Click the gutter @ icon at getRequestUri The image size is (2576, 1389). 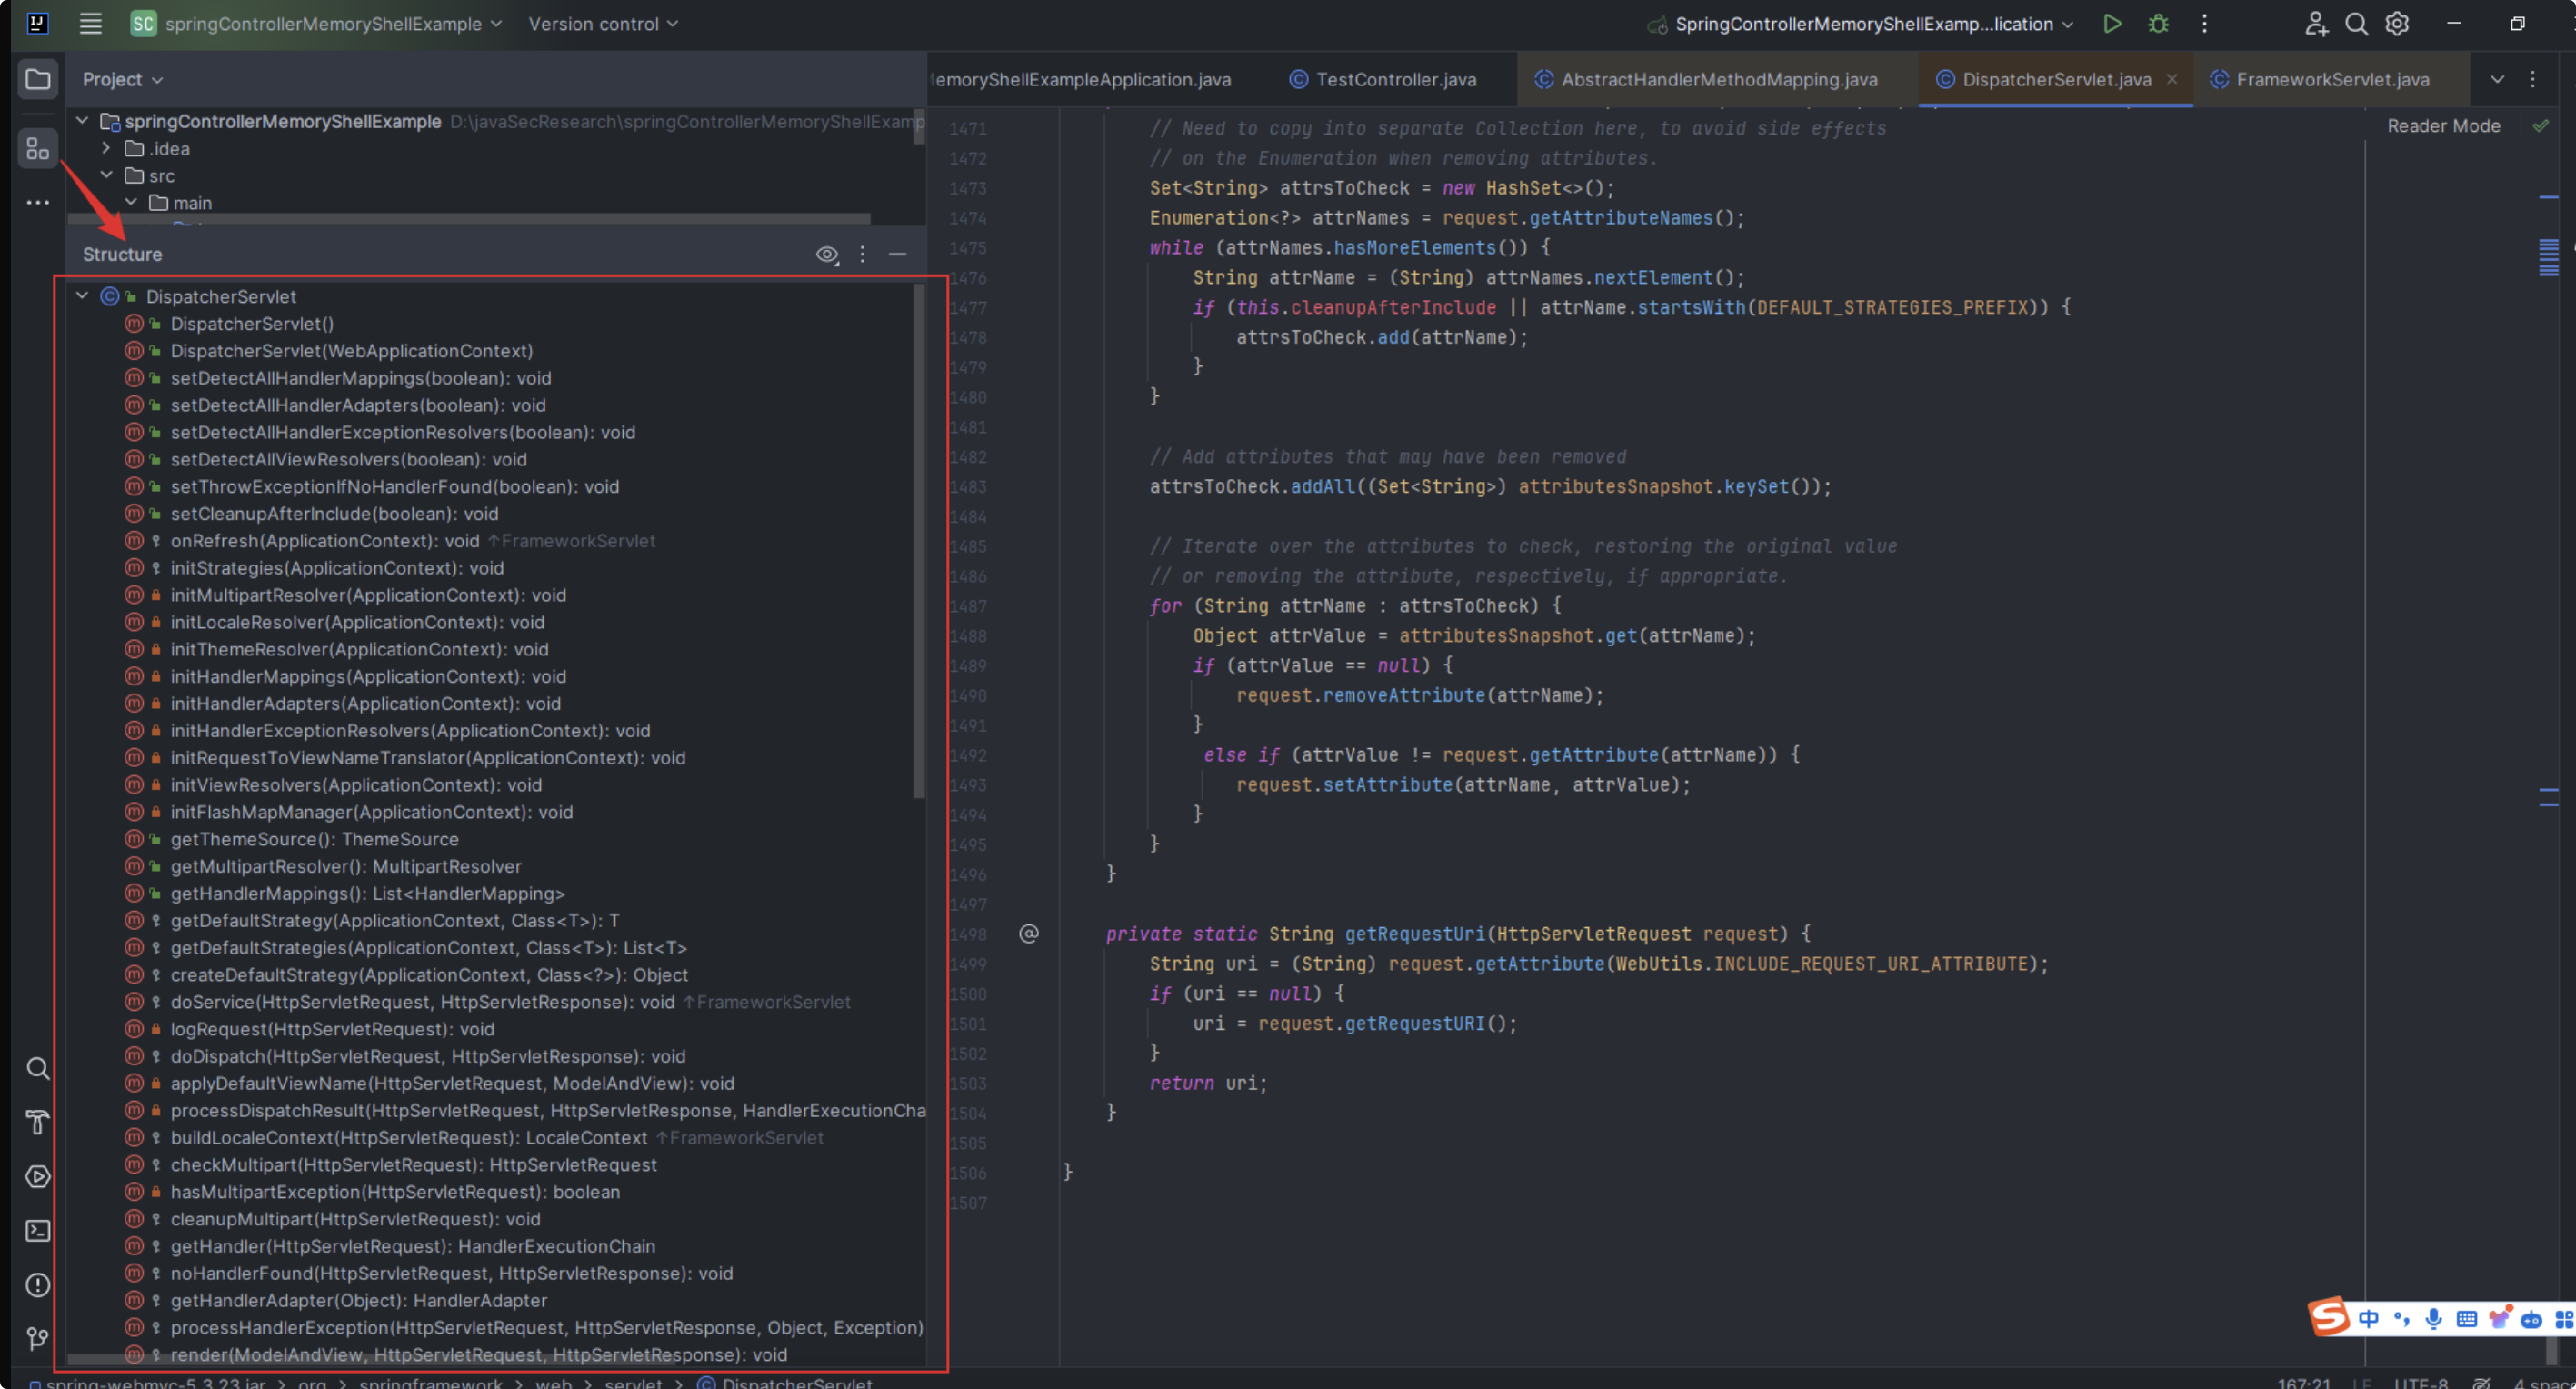(x=1029, y=933)
